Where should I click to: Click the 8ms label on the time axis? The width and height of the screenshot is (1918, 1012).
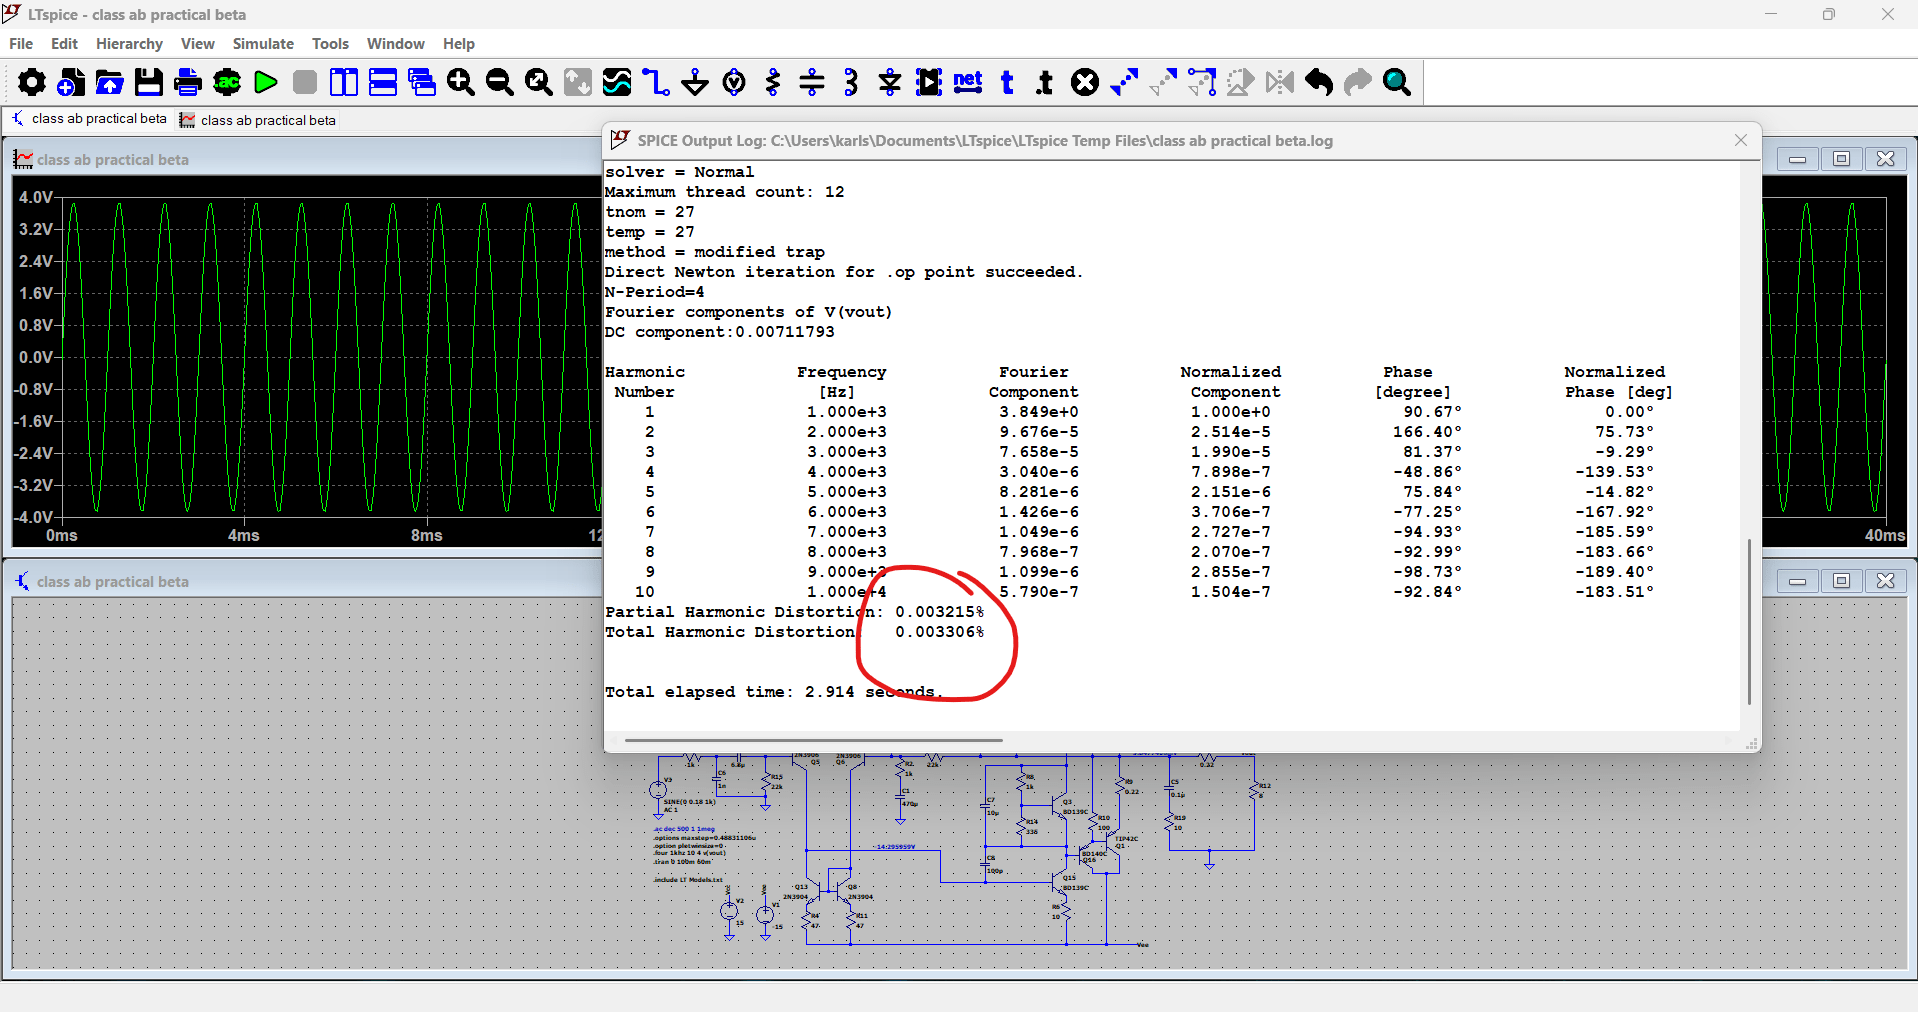coord(427,536)
